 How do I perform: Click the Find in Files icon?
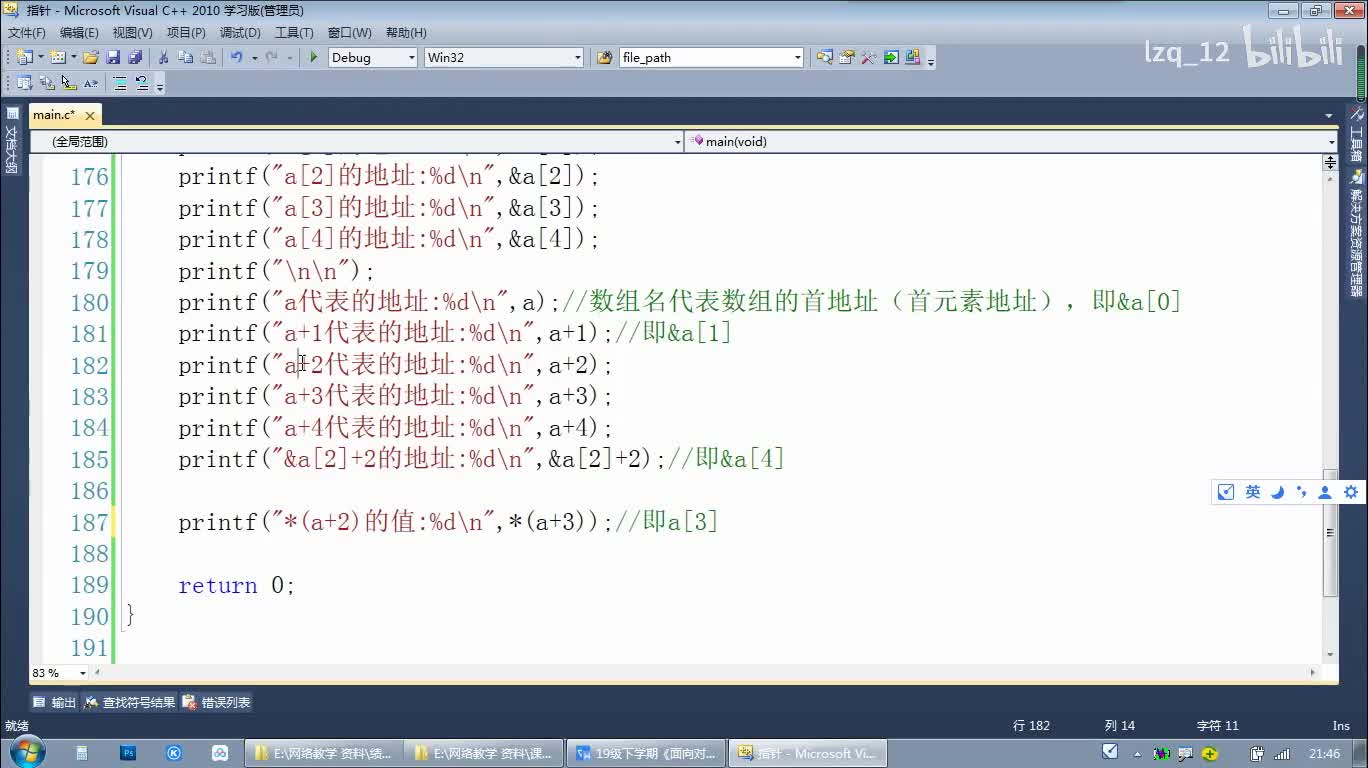[604, 58]
